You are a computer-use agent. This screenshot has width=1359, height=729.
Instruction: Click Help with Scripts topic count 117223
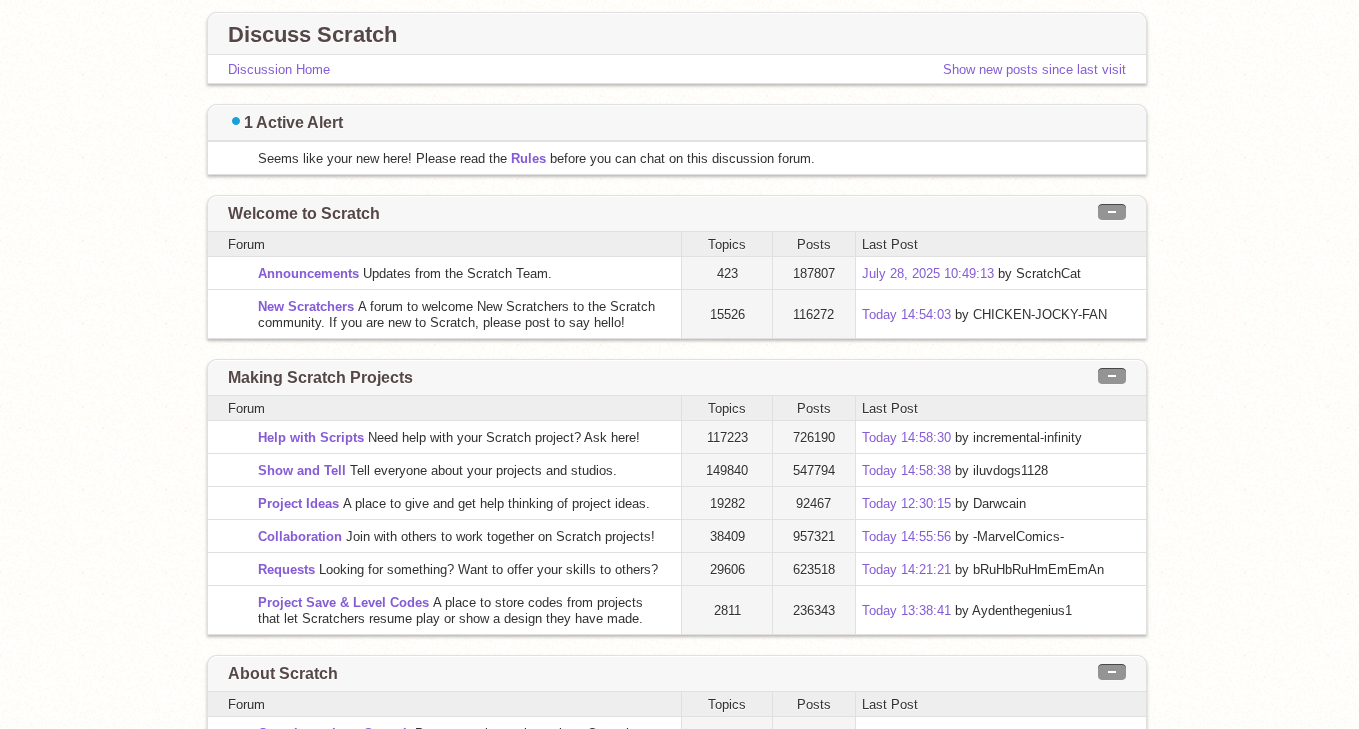pos(727,437)
